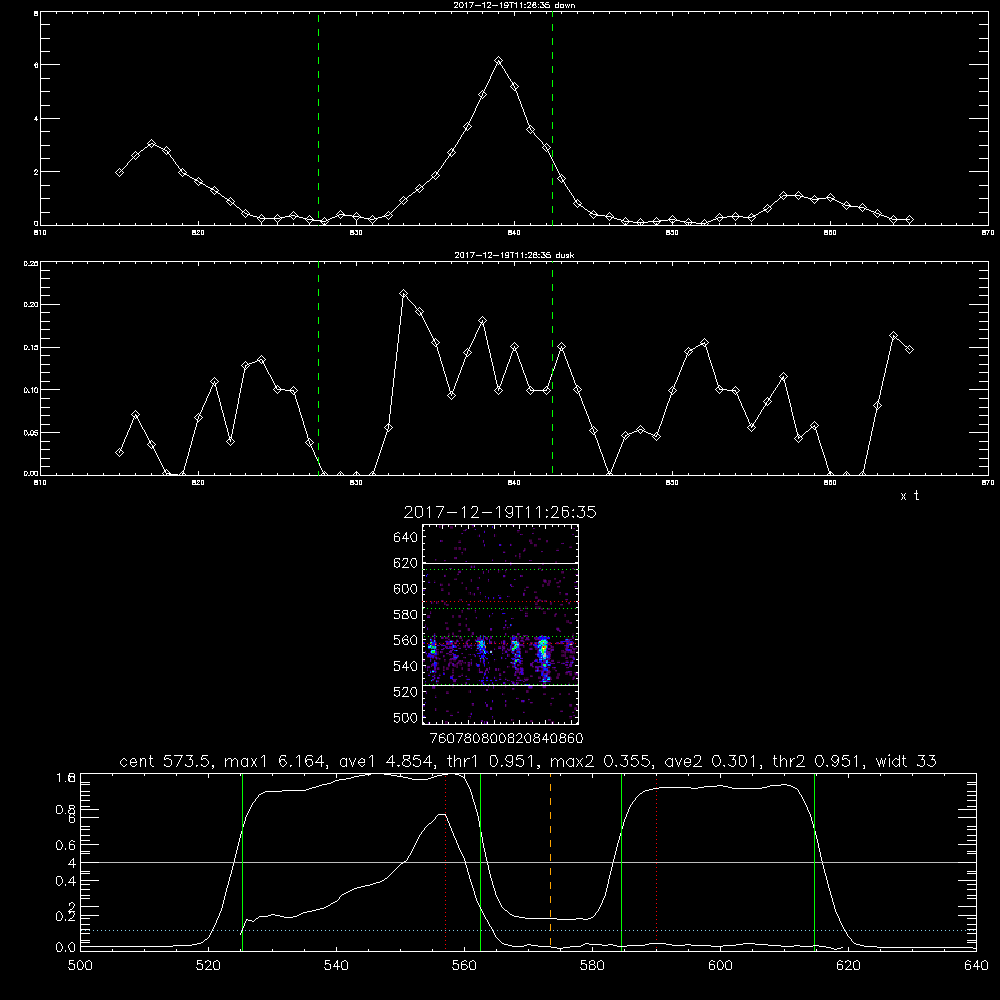Click the '580' x-axis label of bottom plot
Screen dimensions: 1000x1000
coord(592,965)
